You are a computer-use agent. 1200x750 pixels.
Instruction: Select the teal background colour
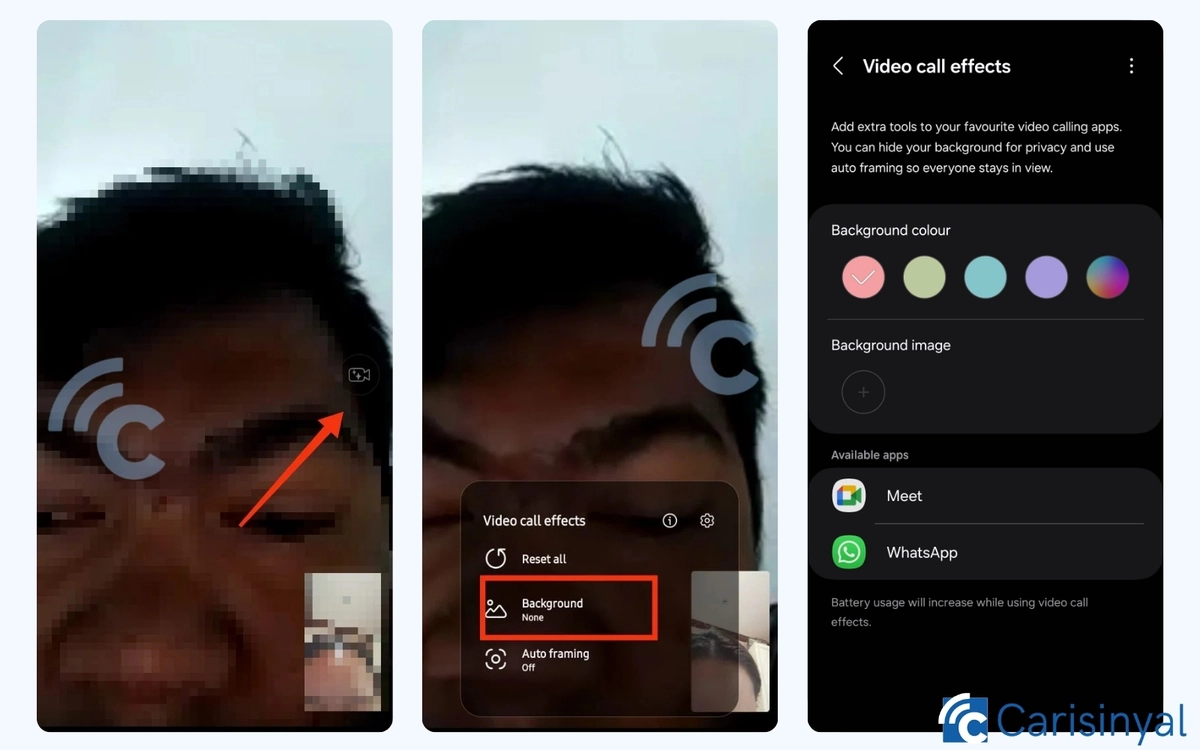point(985,277)
